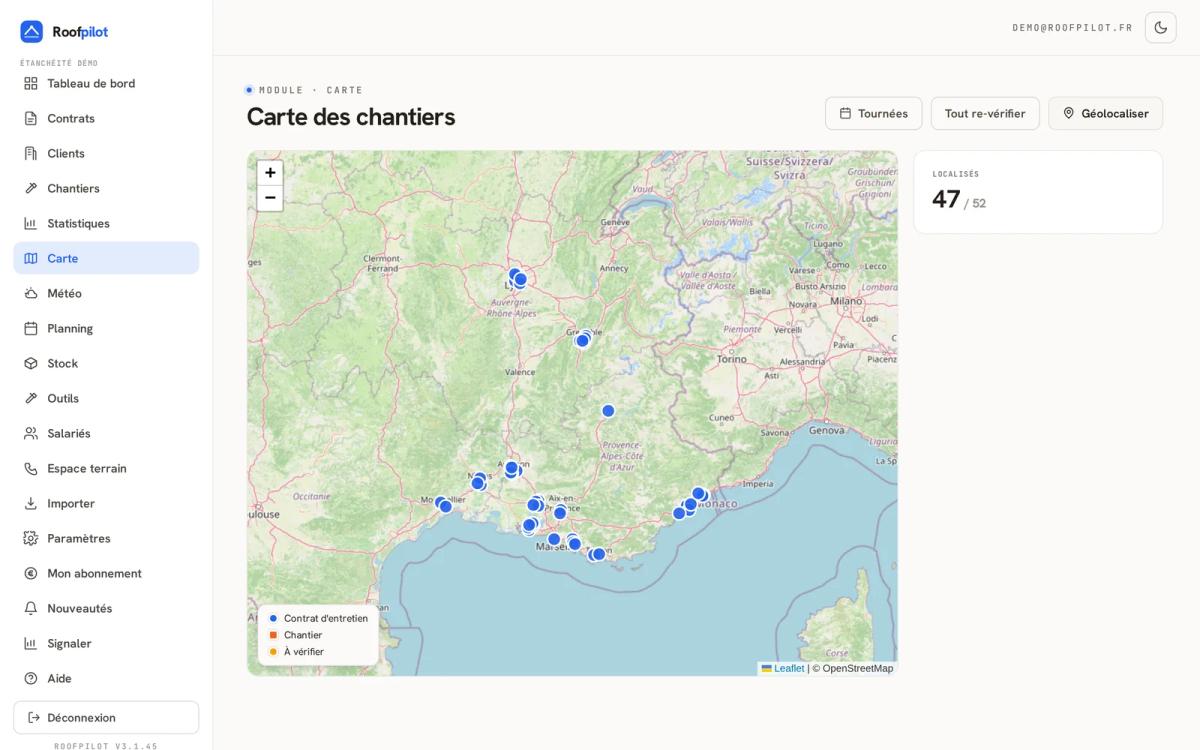
Task: Open the OpenStreetMap attribution link
Action: pos(857,668)
